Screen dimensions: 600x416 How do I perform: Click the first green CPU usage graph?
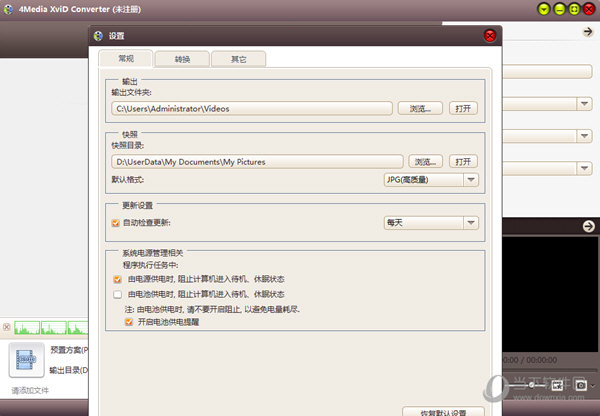point(27,328)
